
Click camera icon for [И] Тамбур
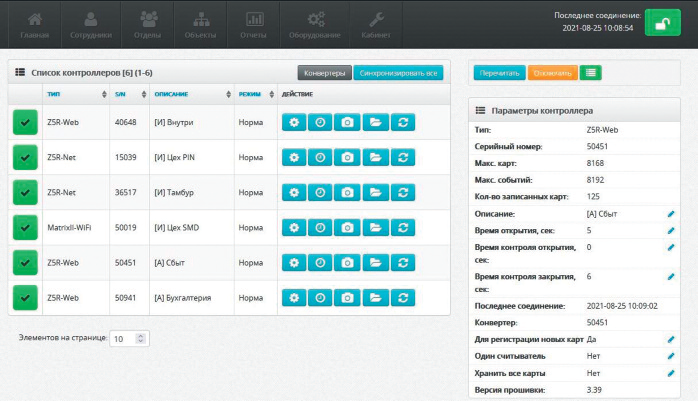[x=347, y=192]
